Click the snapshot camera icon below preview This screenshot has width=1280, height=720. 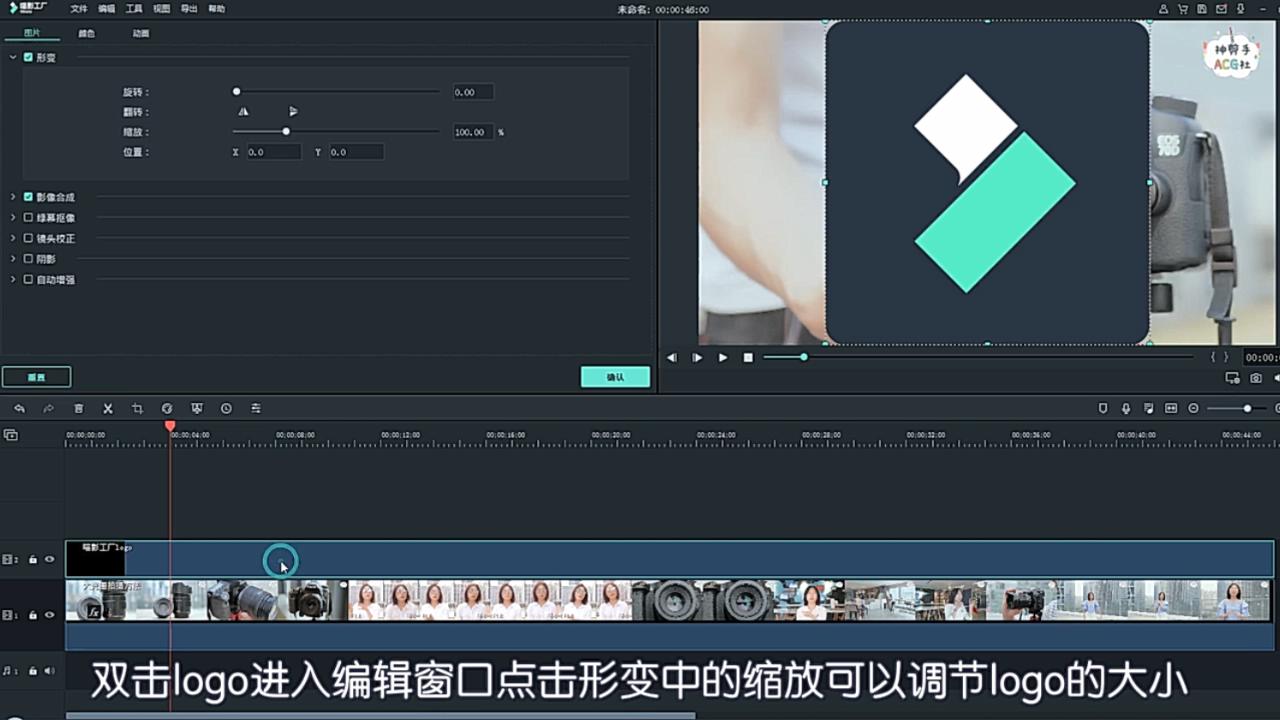coord(1256,378)
